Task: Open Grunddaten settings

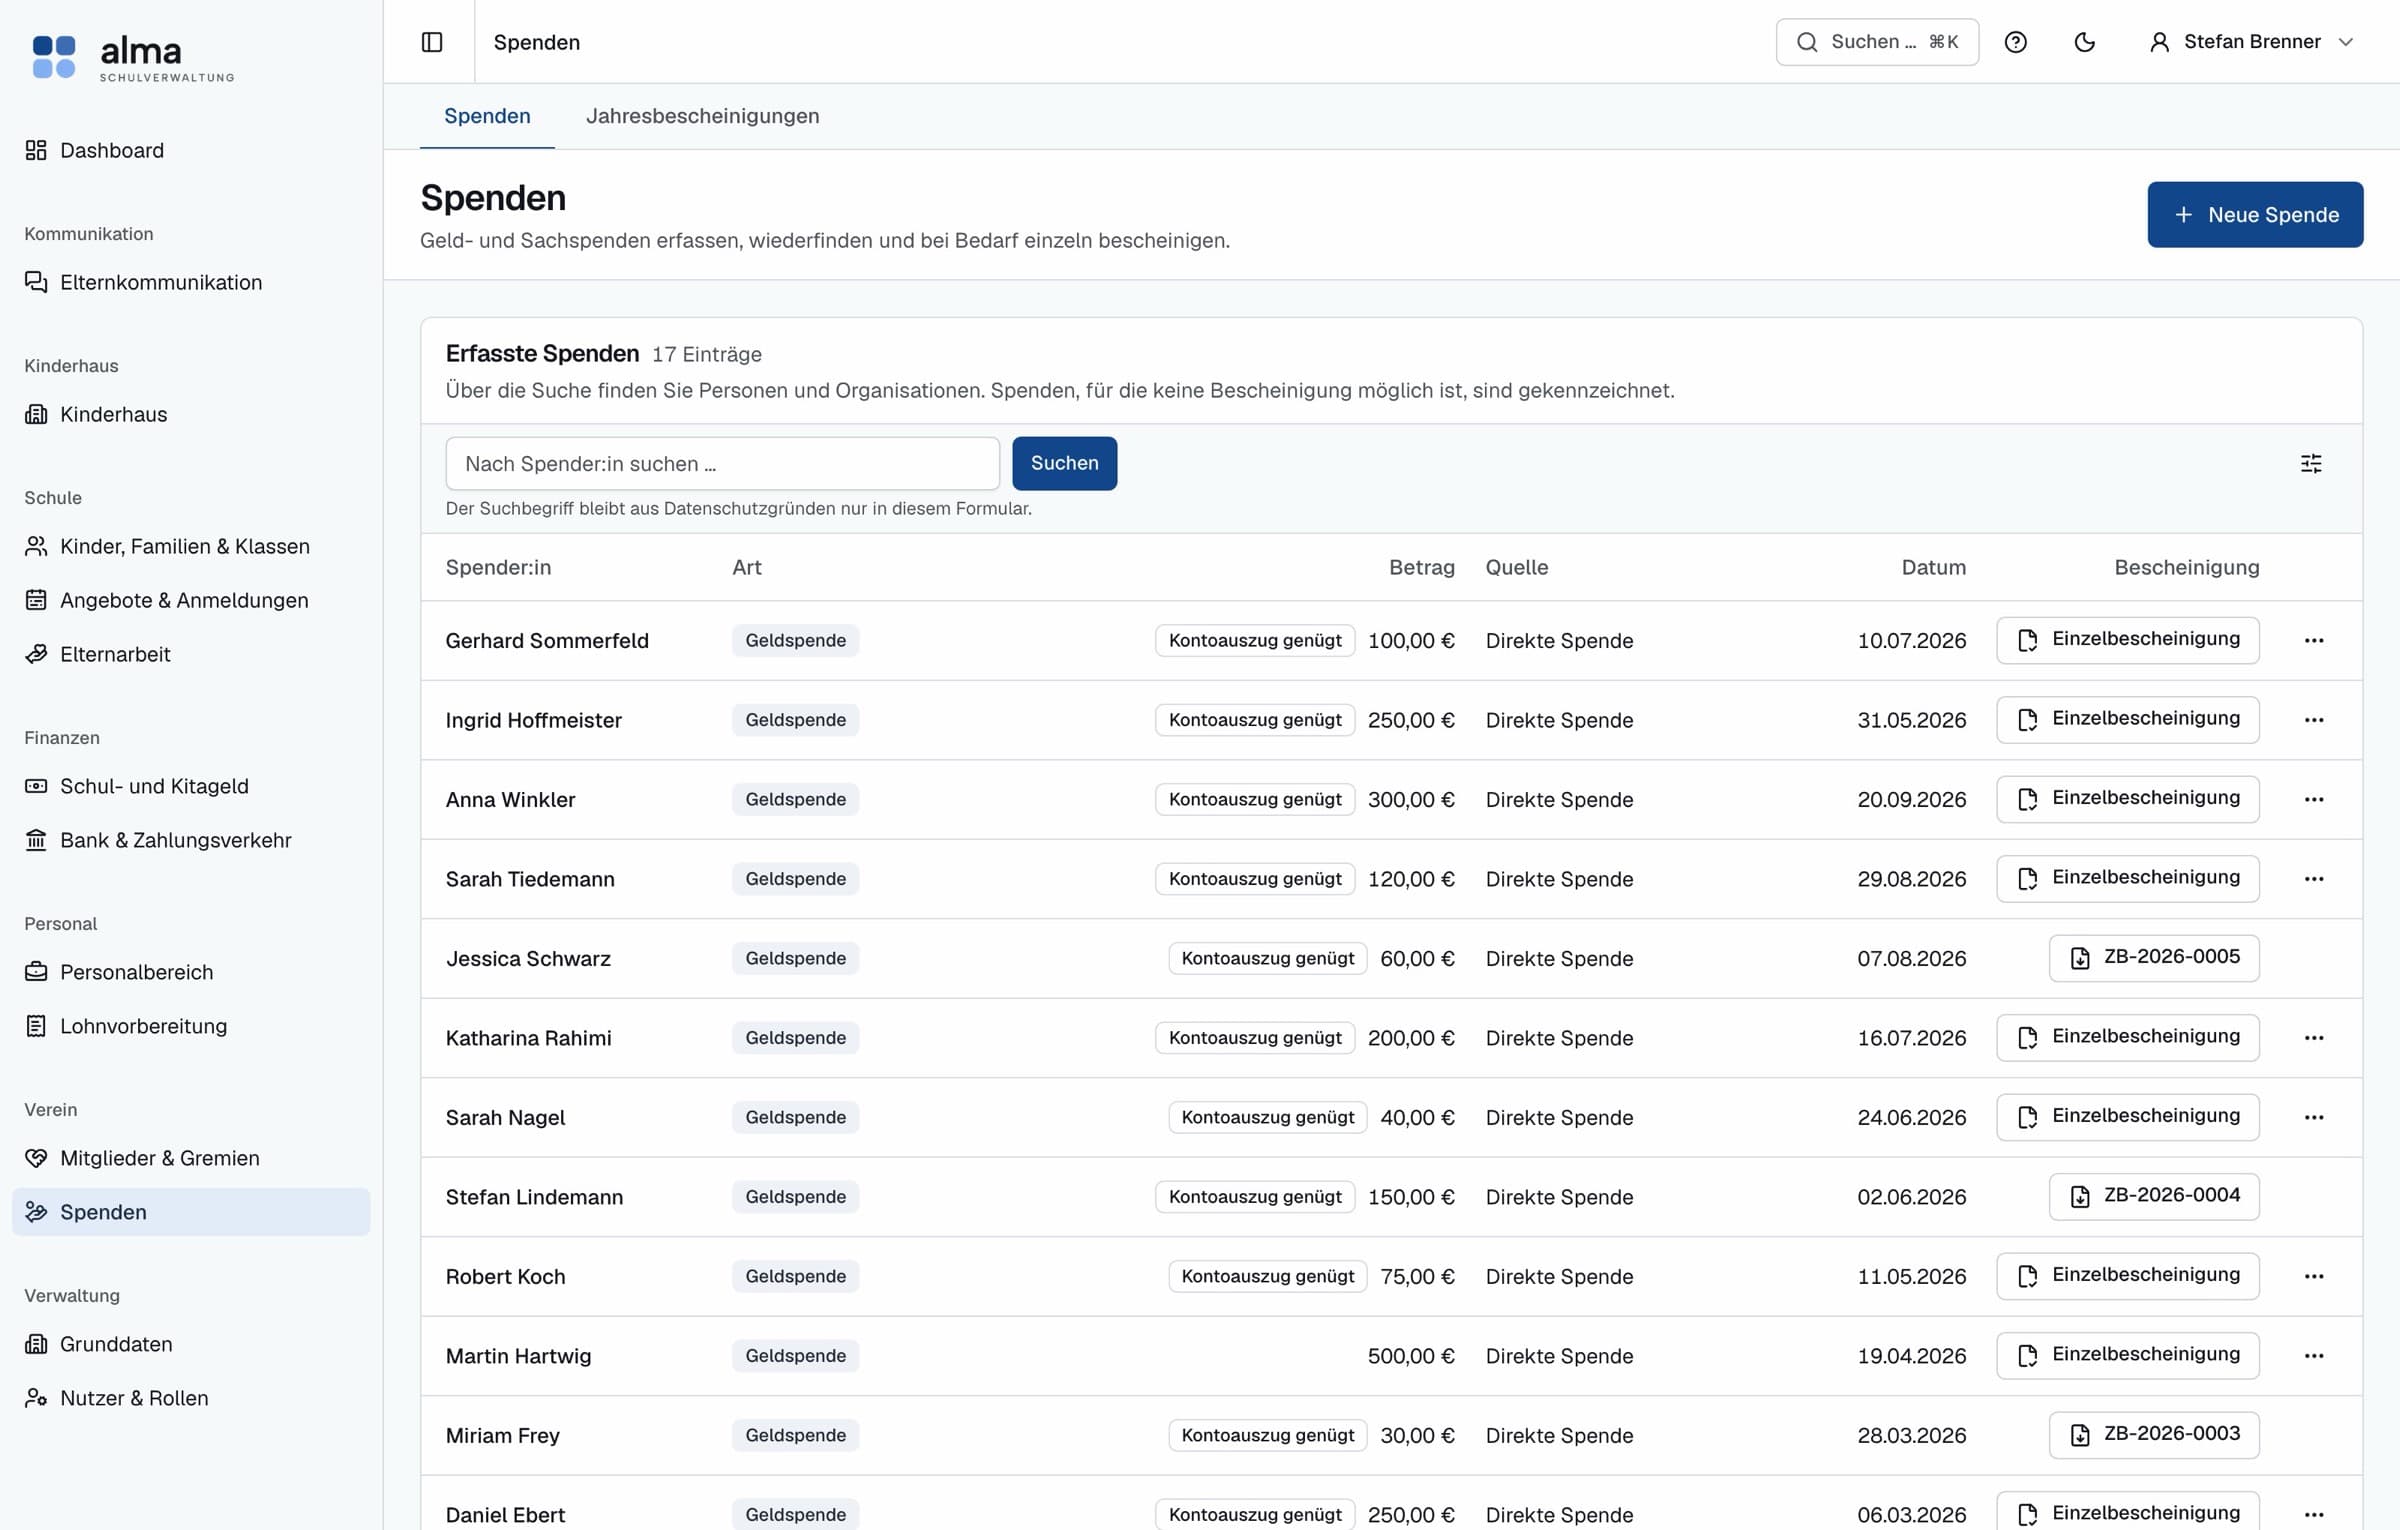Action: click(191, 1344)
